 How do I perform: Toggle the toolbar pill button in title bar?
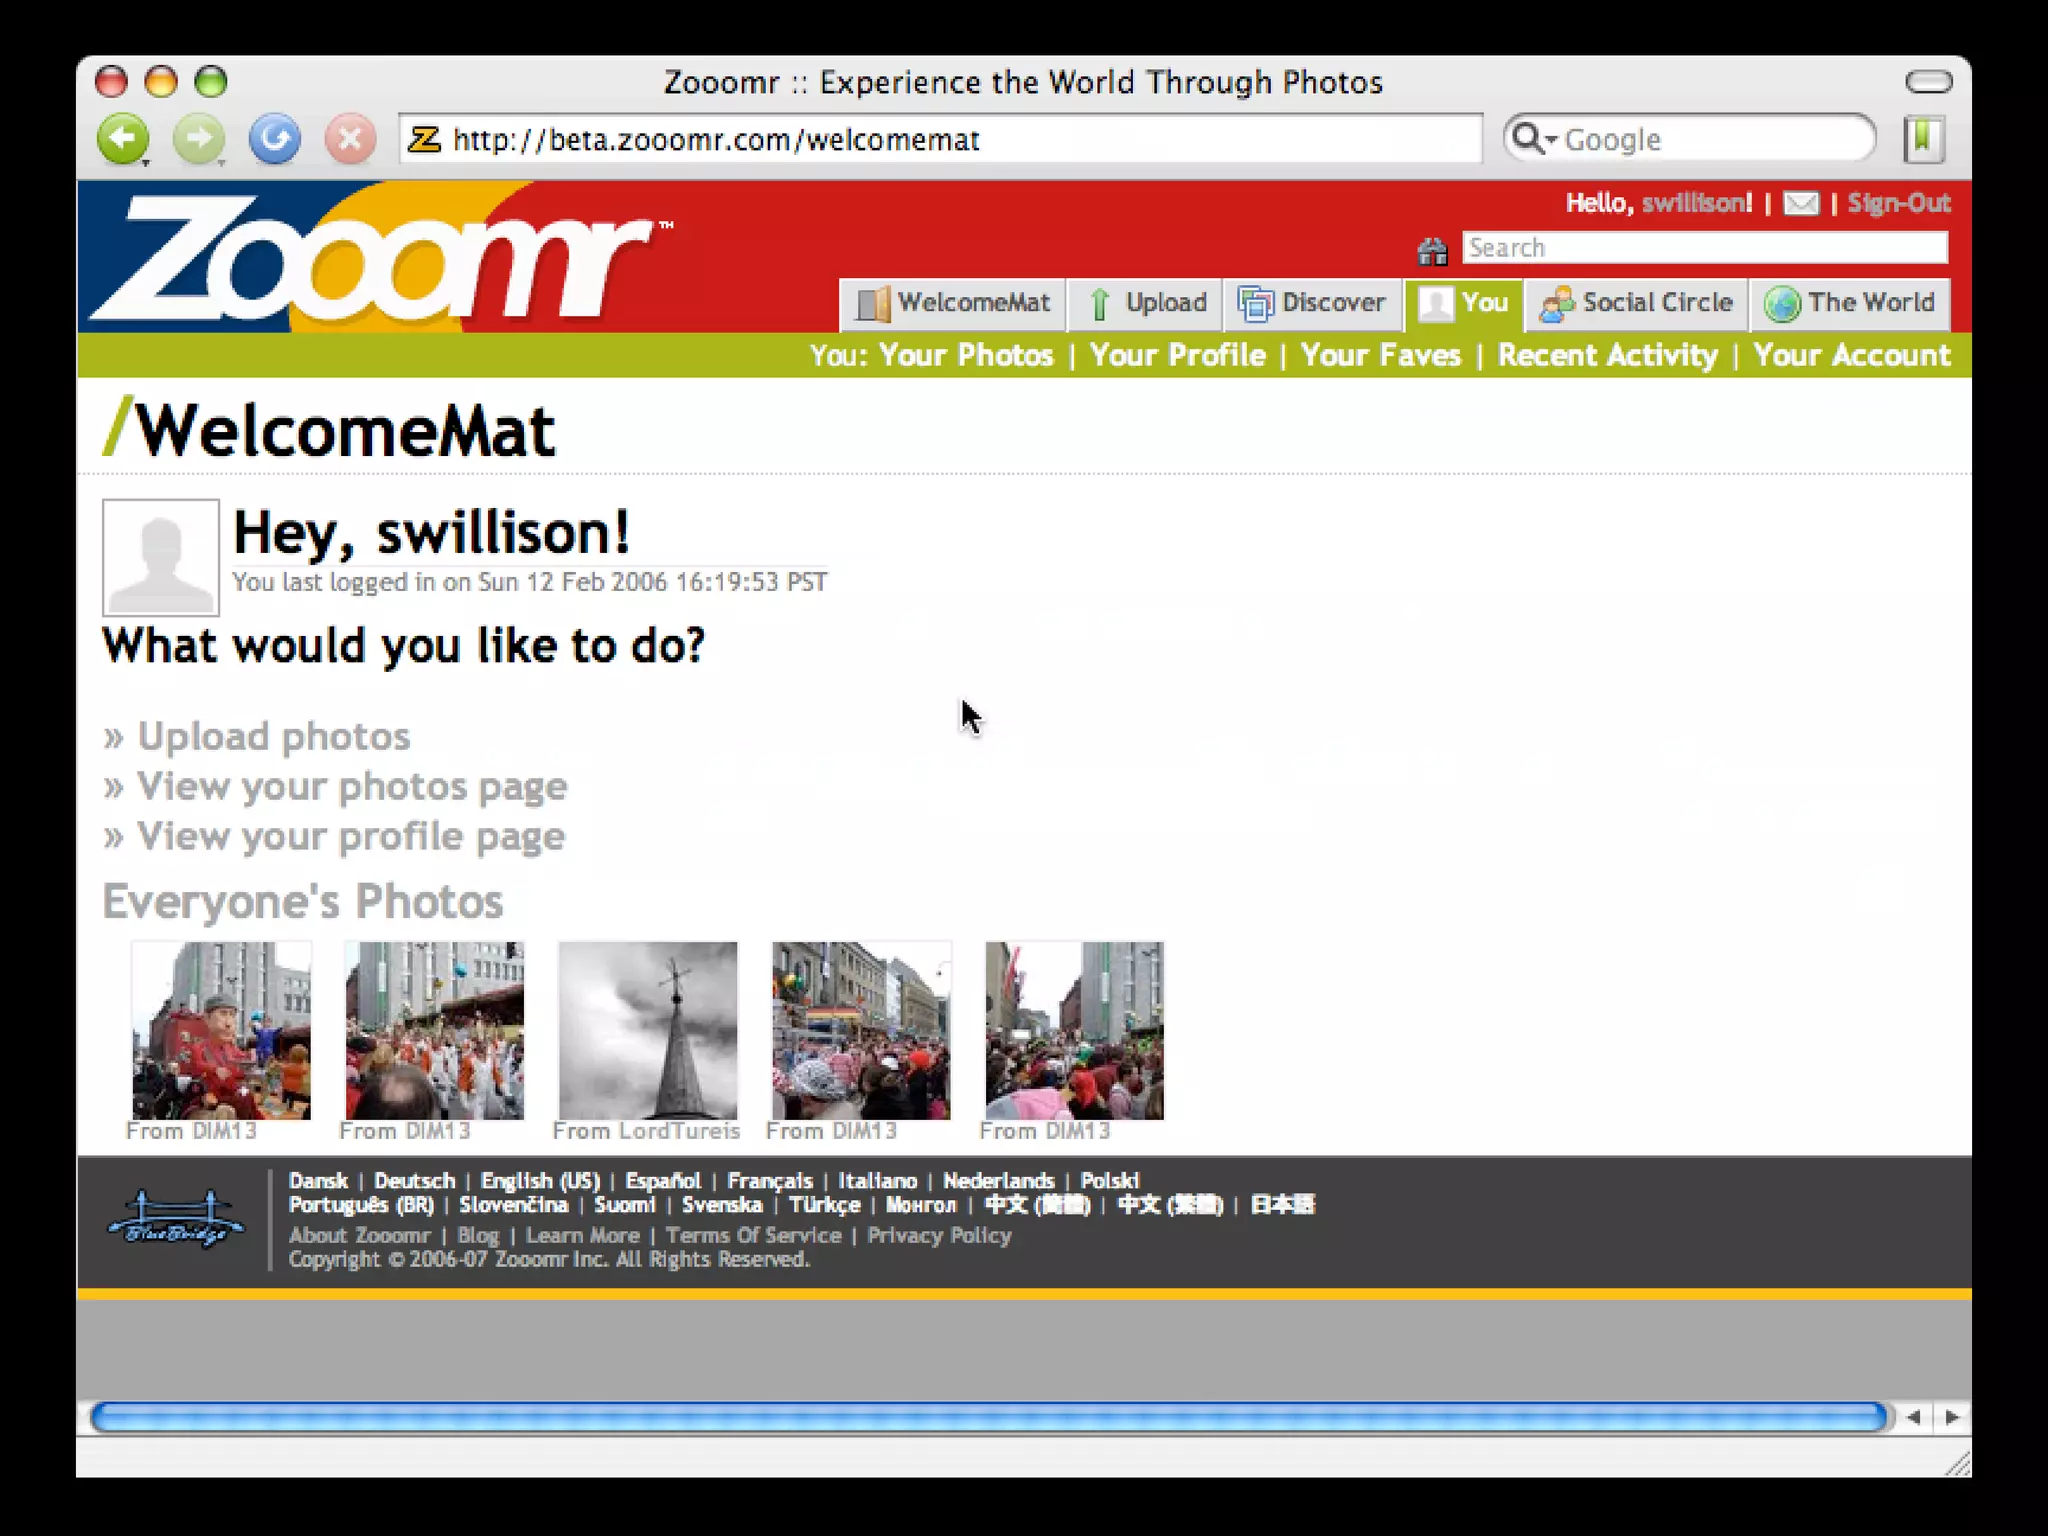tap(1927, 82)
